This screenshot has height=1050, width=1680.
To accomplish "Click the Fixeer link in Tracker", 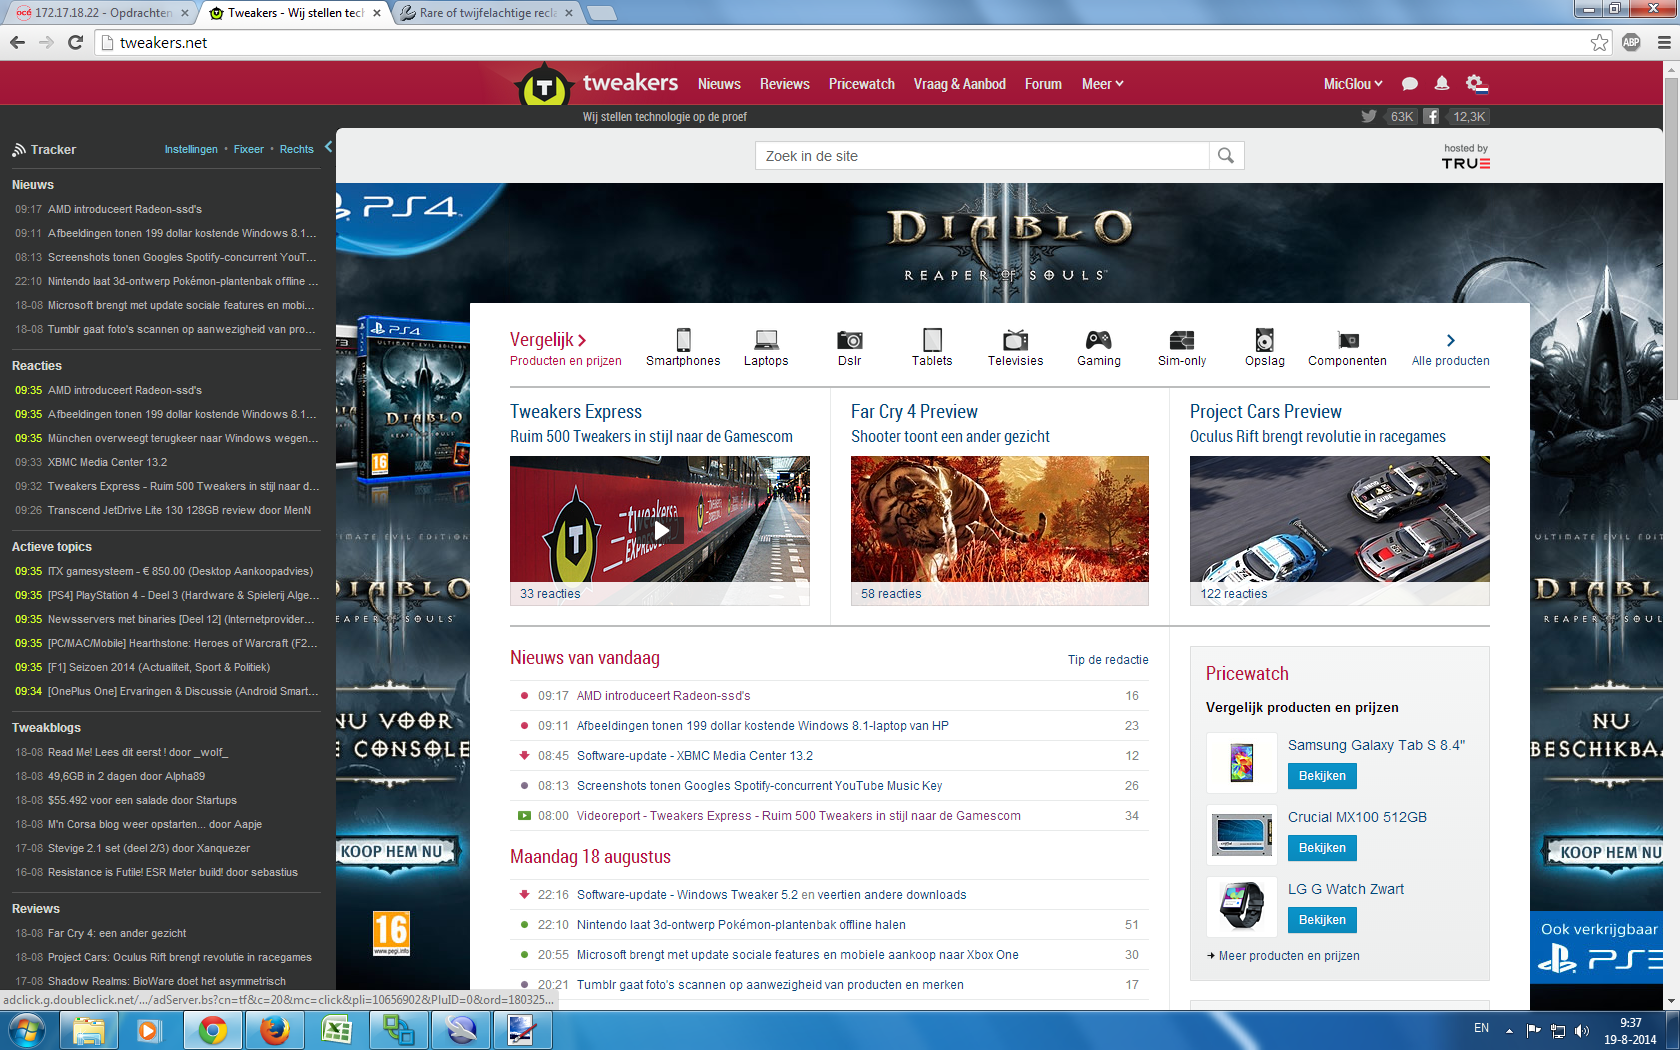I will 249,149.
